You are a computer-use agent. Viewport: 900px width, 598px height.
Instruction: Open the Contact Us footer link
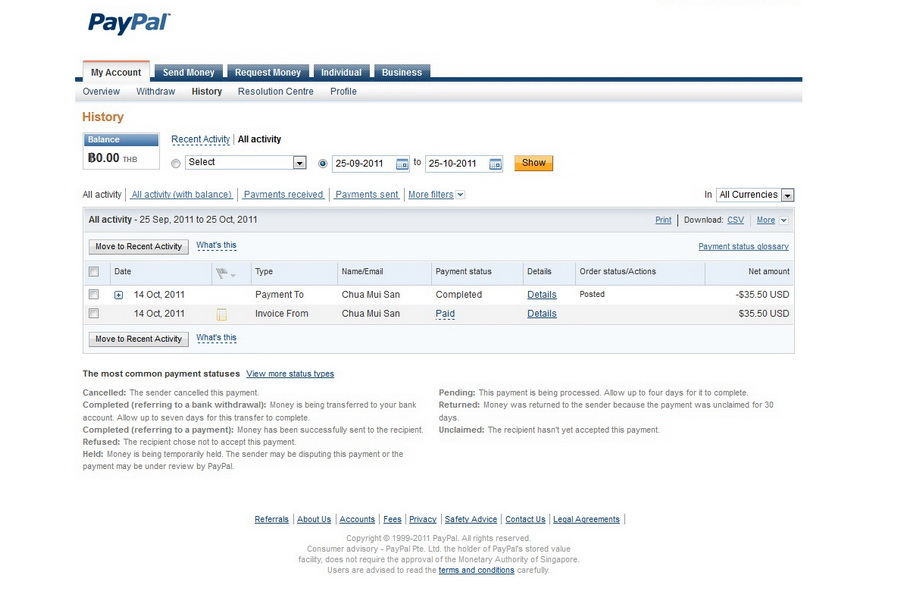525,519
